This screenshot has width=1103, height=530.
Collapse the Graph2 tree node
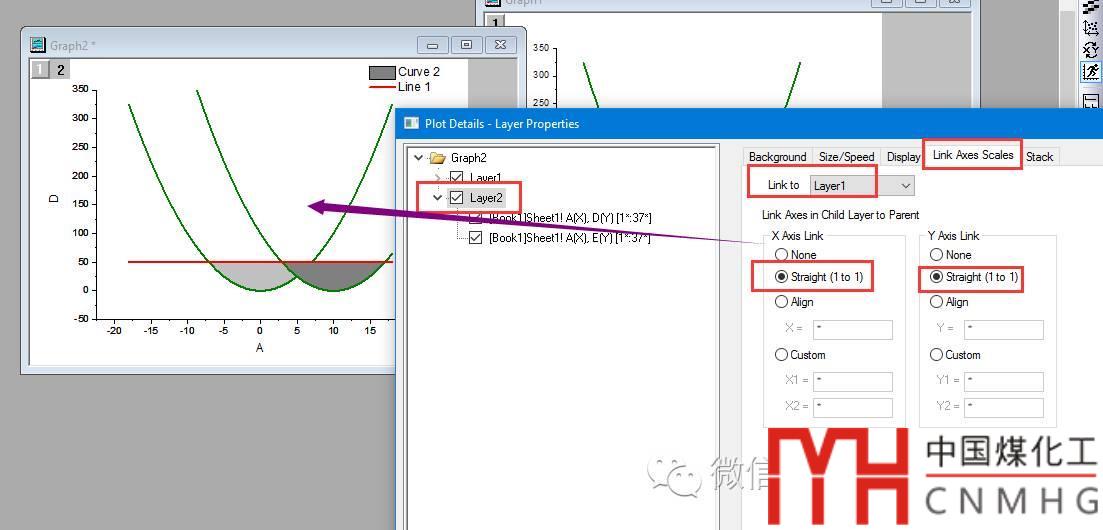point(420,158)
